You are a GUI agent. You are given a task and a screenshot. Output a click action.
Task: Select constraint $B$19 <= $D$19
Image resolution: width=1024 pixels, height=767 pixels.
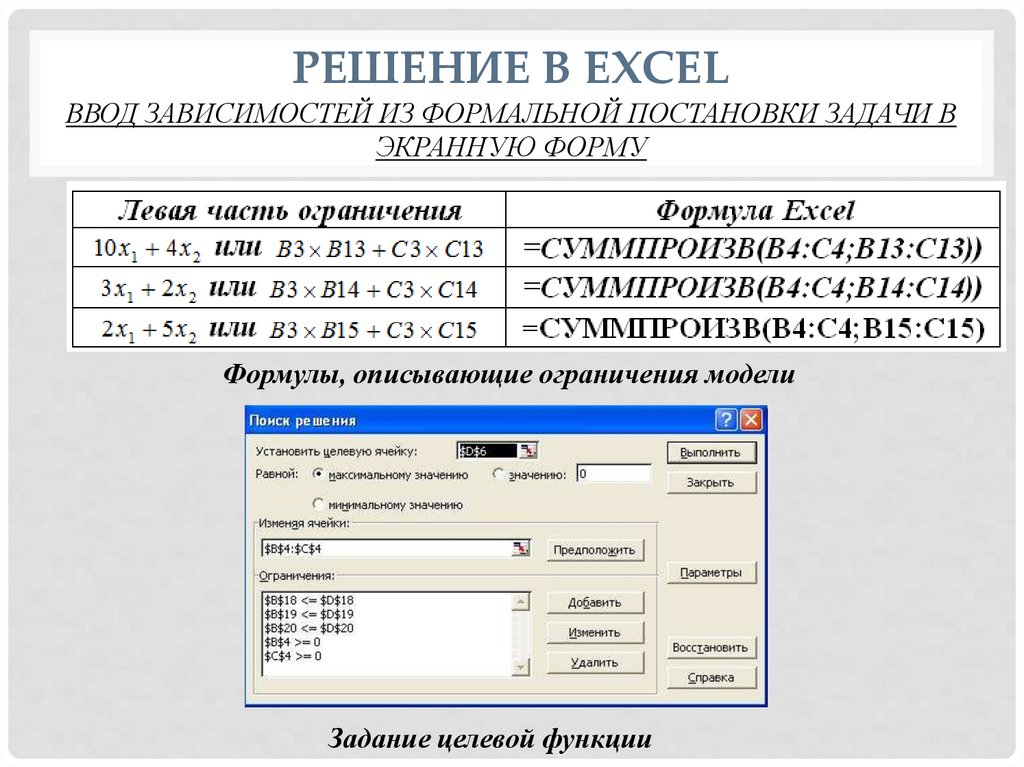click(309, 614)
